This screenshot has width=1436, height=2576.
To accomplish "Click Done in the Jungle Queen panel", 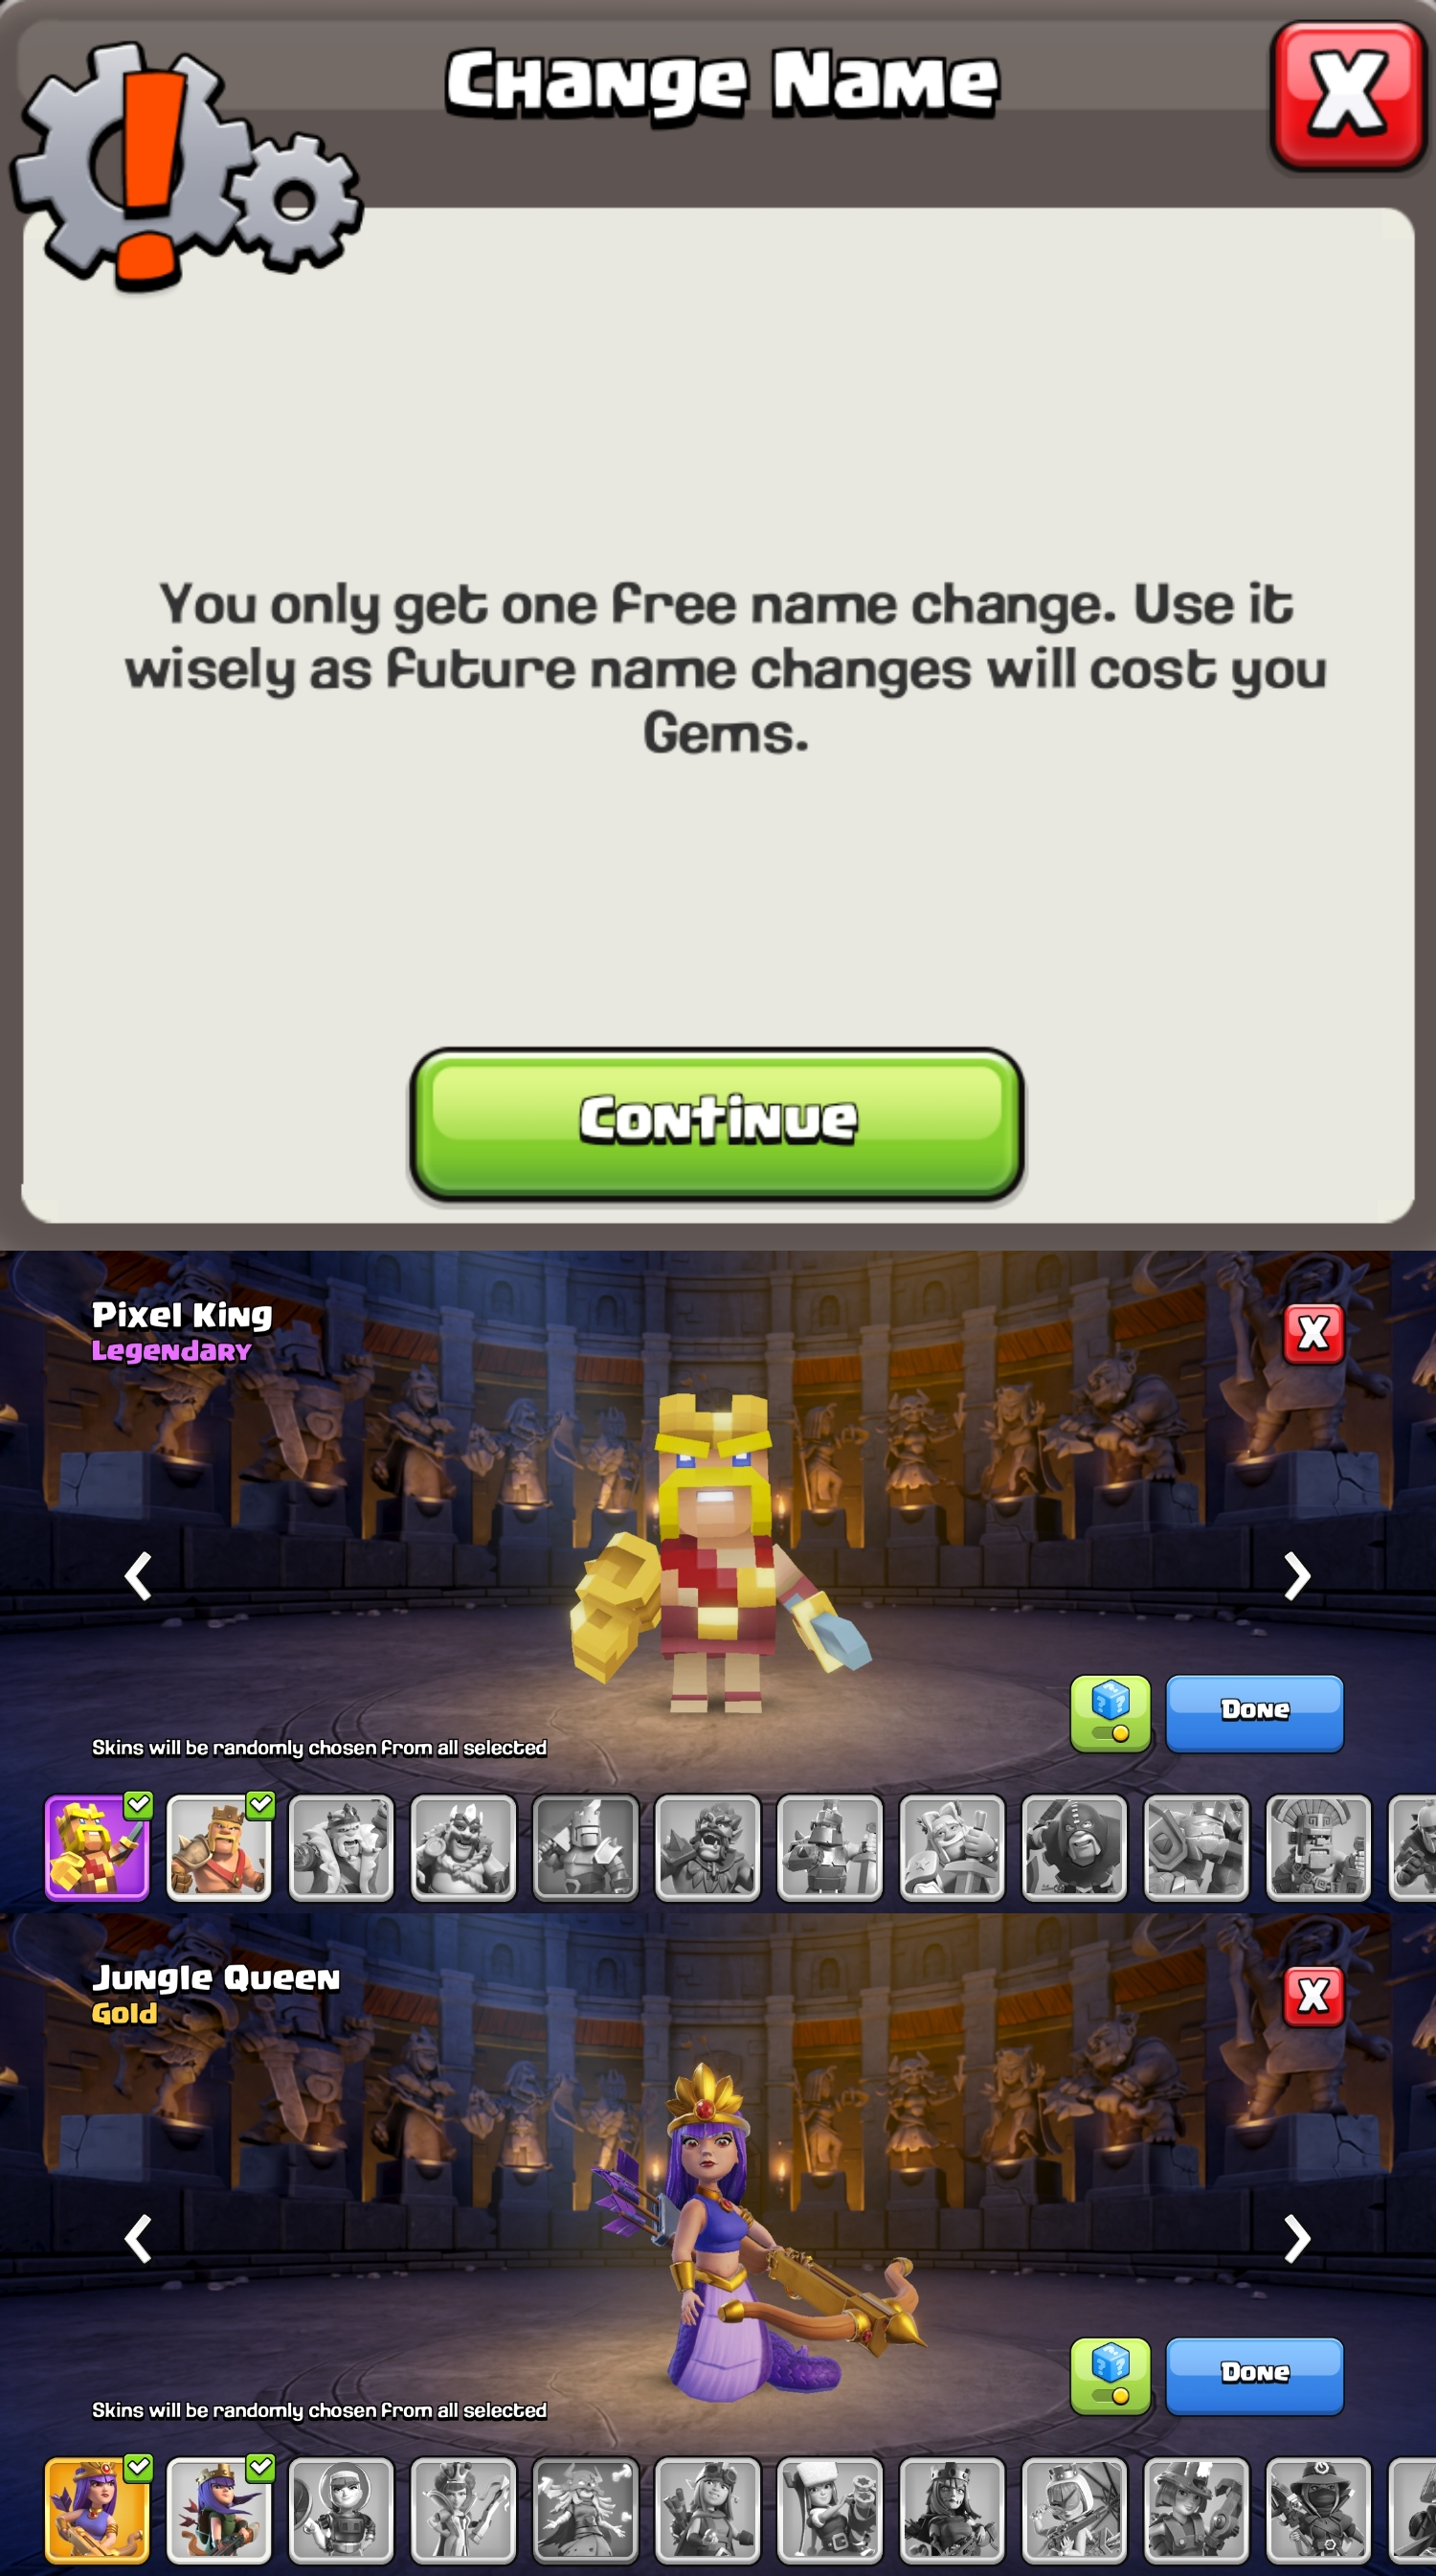I will [x=1255, y=2377].
